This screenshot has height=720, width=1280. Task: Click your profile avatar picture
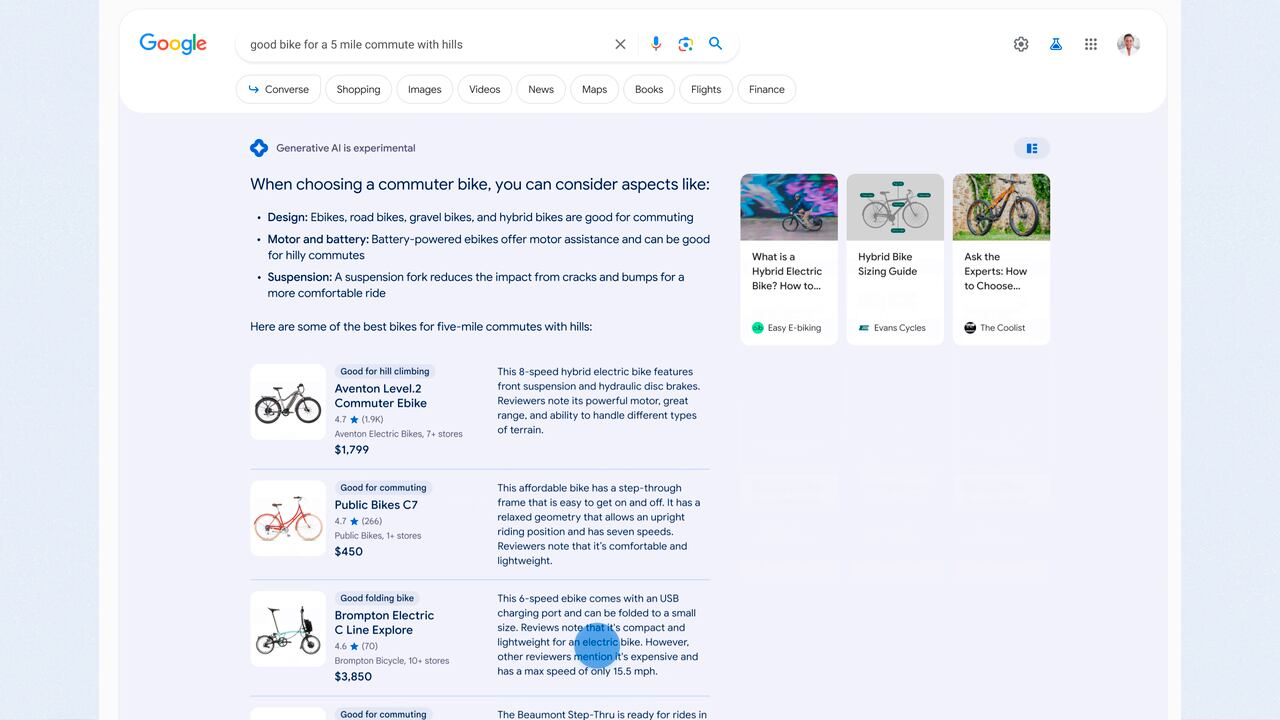coord(1128,44)
